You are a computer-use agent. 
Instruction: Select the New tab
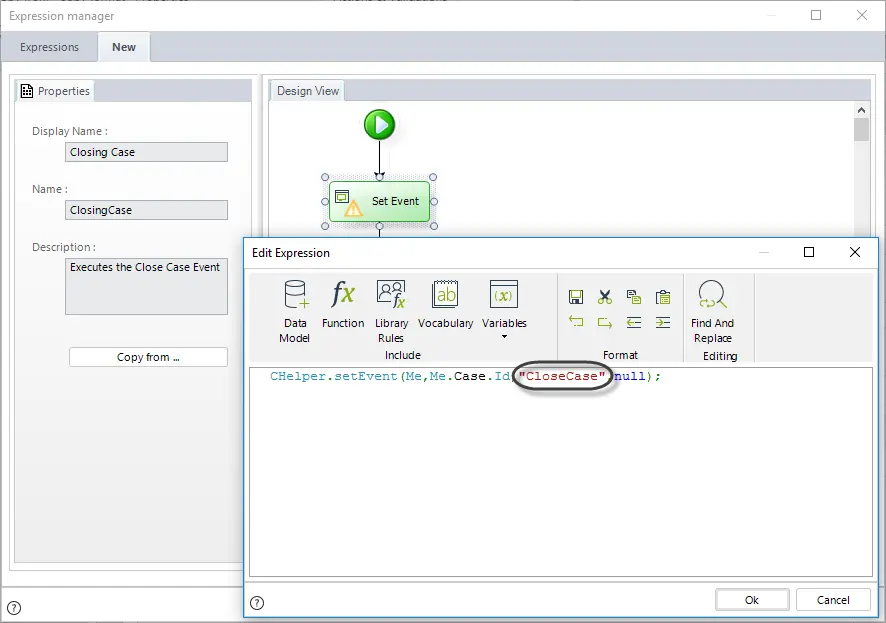pos(124,47)
